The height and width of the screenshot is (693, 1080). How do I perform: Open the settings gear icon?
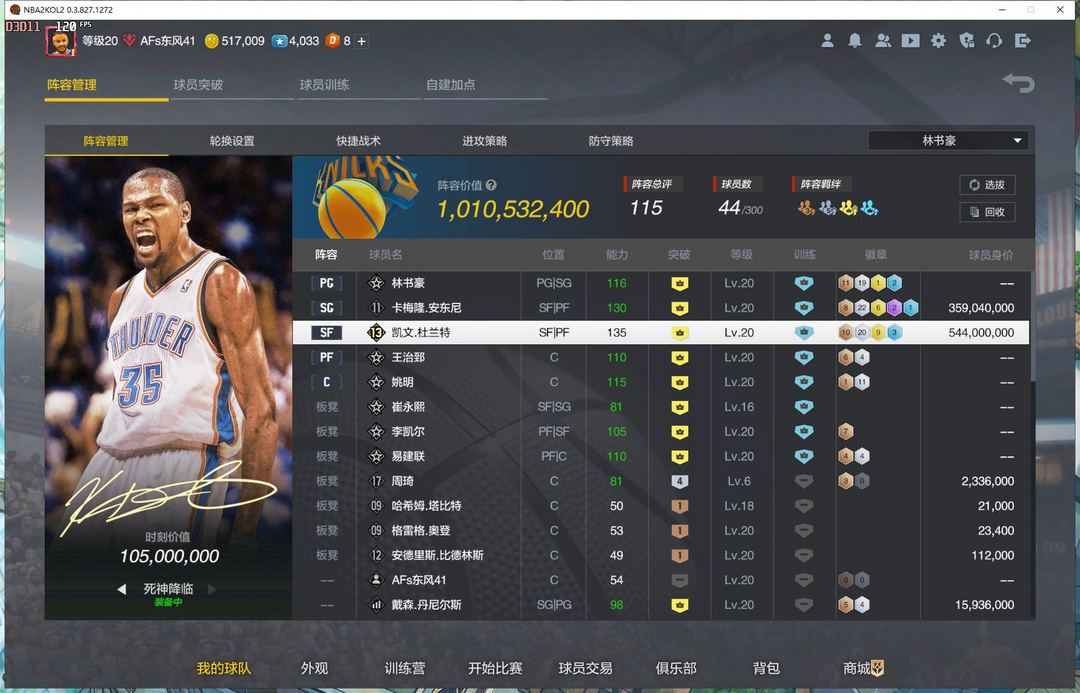pyautogui.click(x=938, y=41)
